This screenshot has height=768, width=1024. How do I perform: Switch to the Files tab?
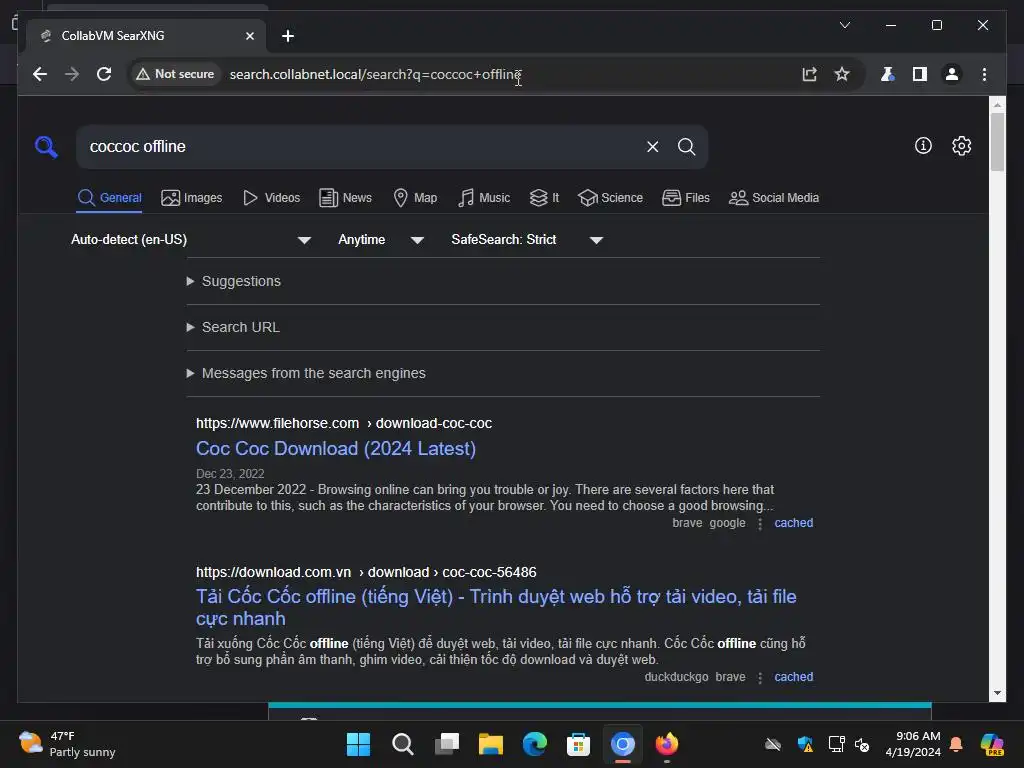[686, 198]
